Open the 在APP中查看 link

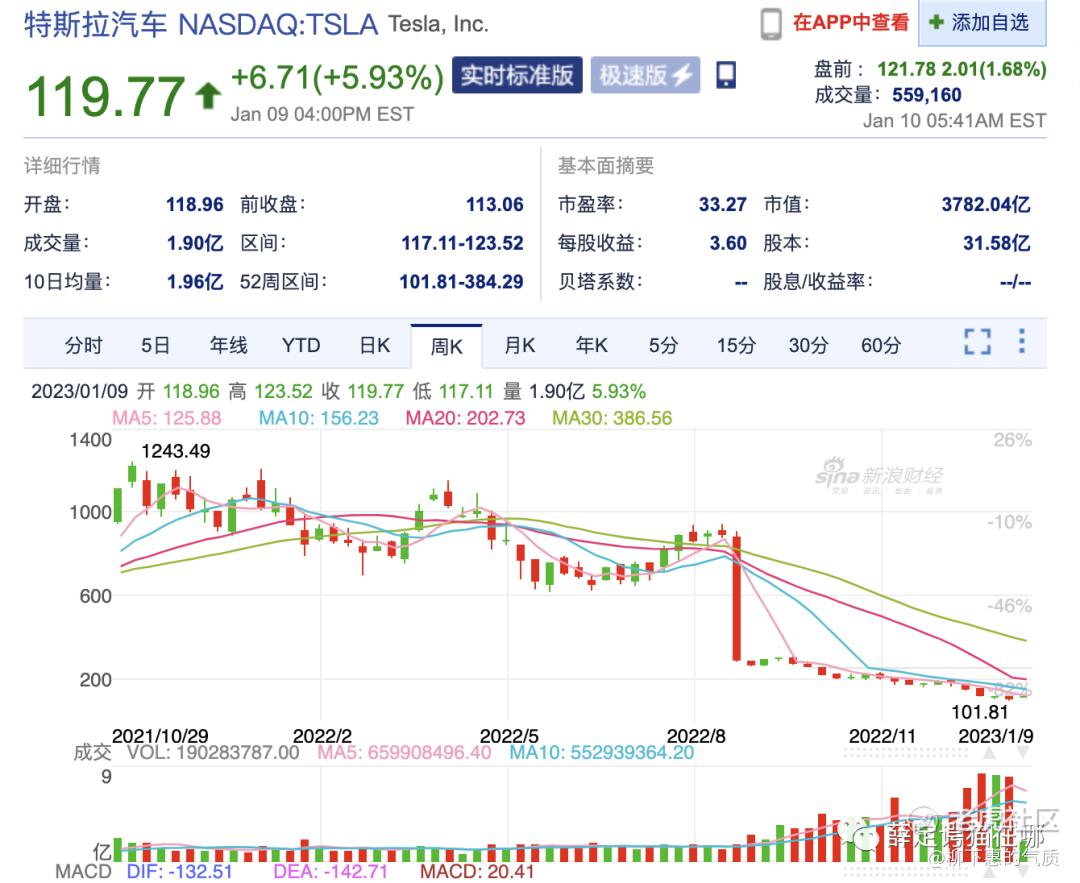851,23
